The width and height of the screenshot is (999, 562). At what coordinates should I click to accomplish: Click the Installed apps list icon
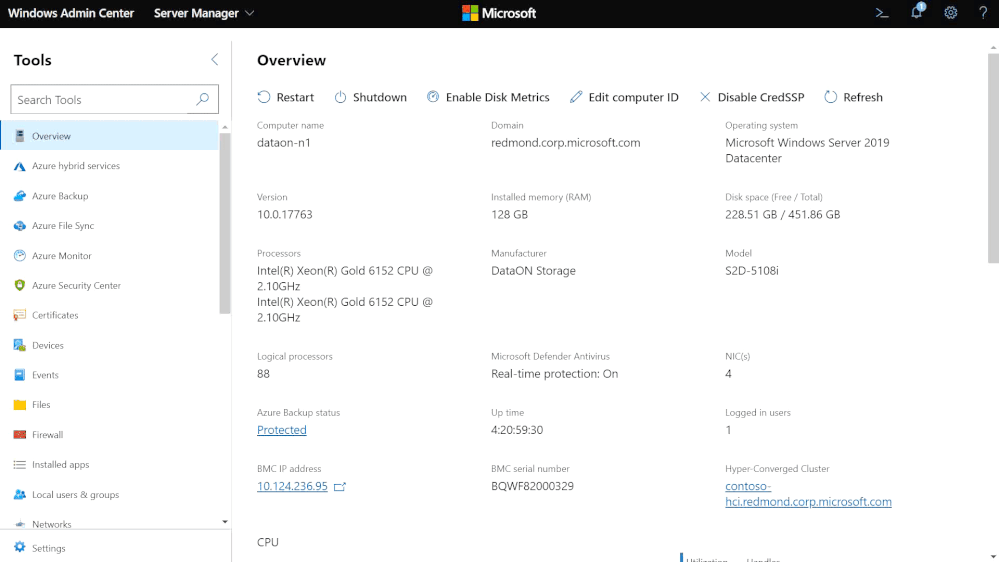click(20, 465)
